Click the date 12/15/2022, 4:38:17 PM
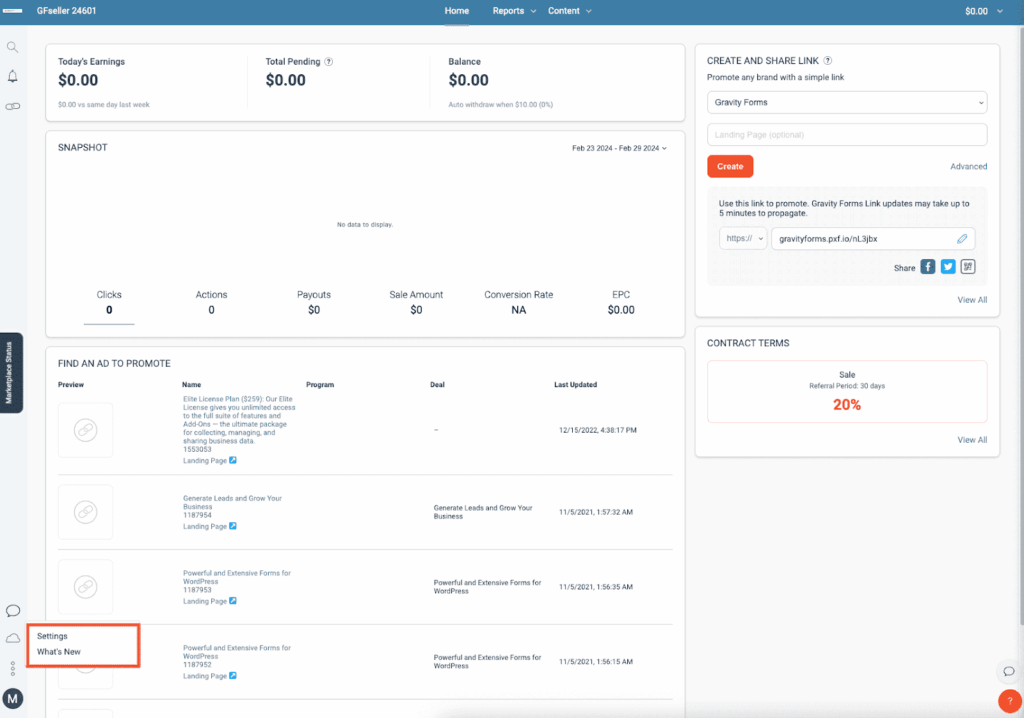The width and height of the screenshot is (1024, 718). point(598,430)
